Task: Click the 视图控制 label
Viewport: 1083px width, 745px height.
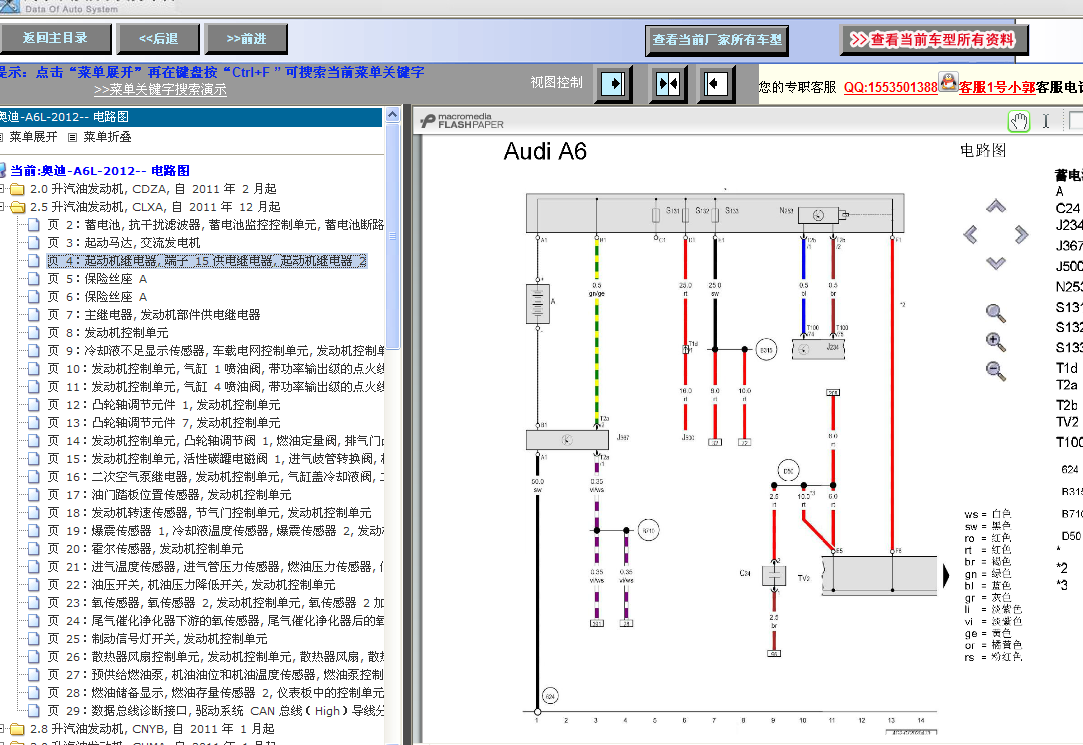Action: 557,82
